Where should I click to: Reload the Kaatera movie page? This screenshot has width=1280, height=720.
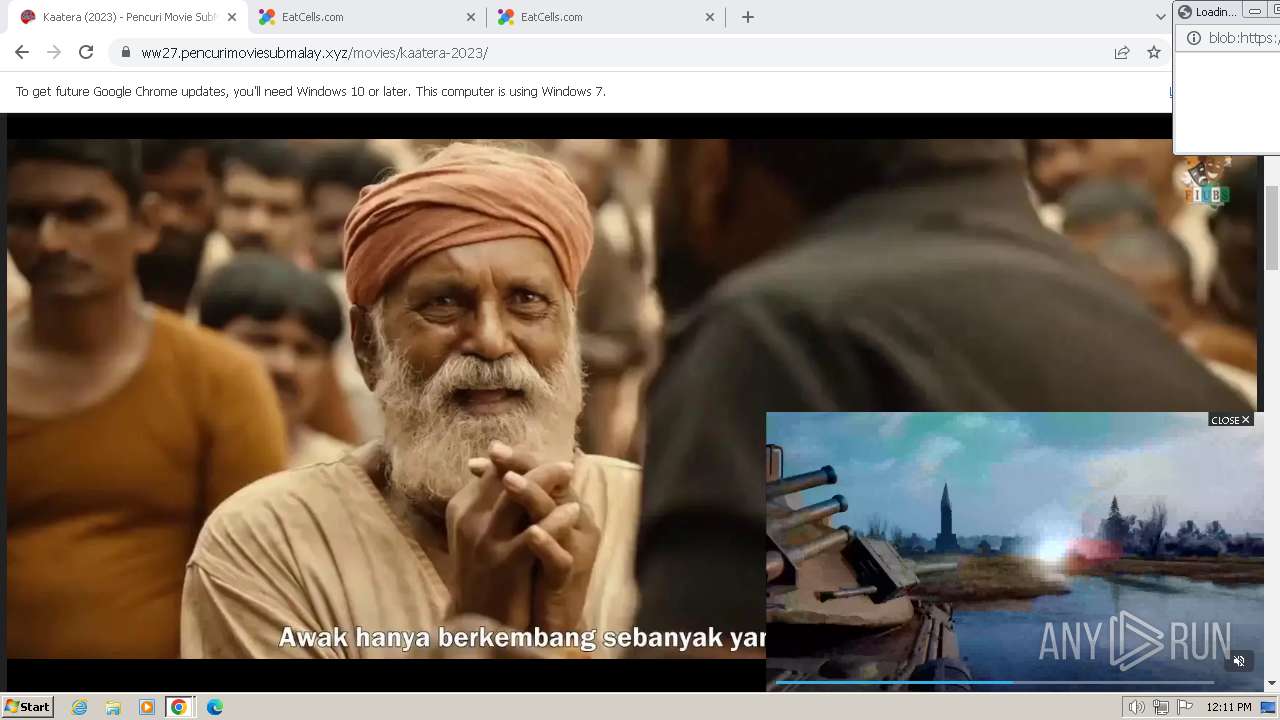pos(86,53)
